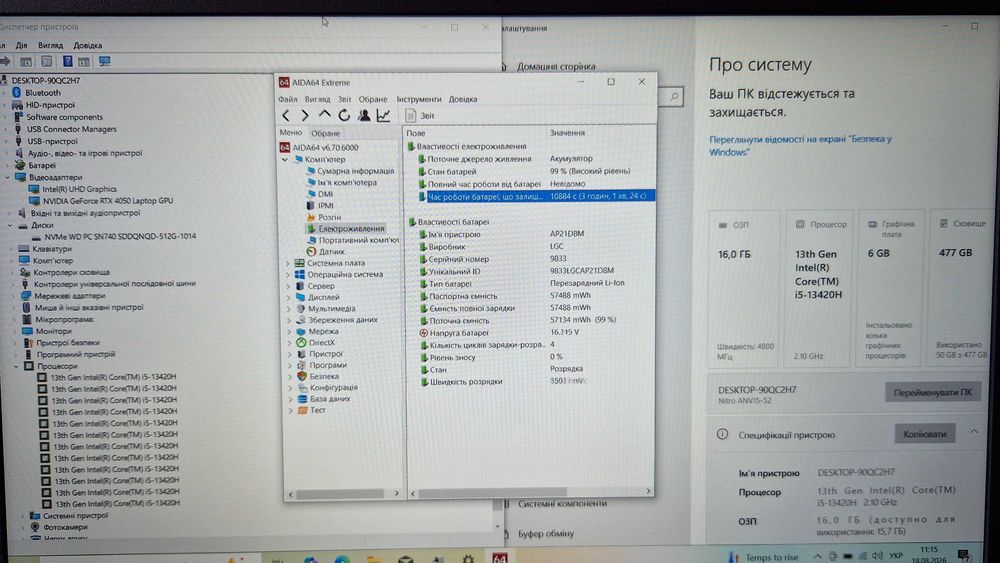1000x563 pixels.
Task: Open Довідка menu in Device Manager
Action: 87,45
